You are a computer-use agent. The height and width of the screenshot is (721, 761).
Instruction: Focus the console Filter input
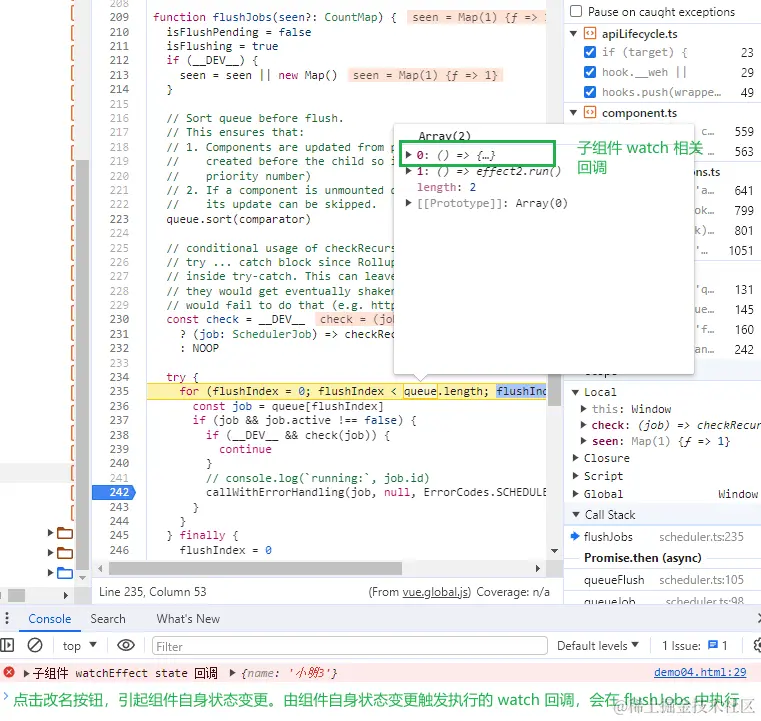pyautogui.click(x=349, y=646)
